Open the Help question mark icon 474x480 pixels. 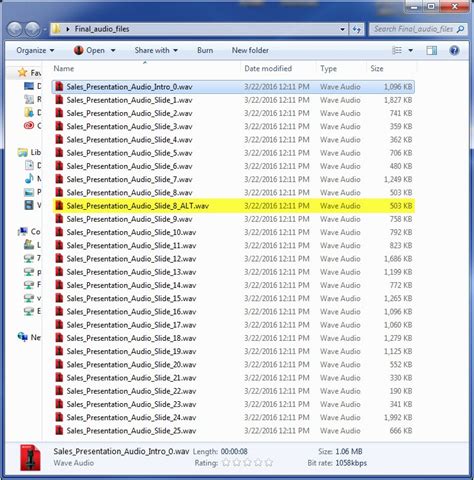click(x=454, y=50)
